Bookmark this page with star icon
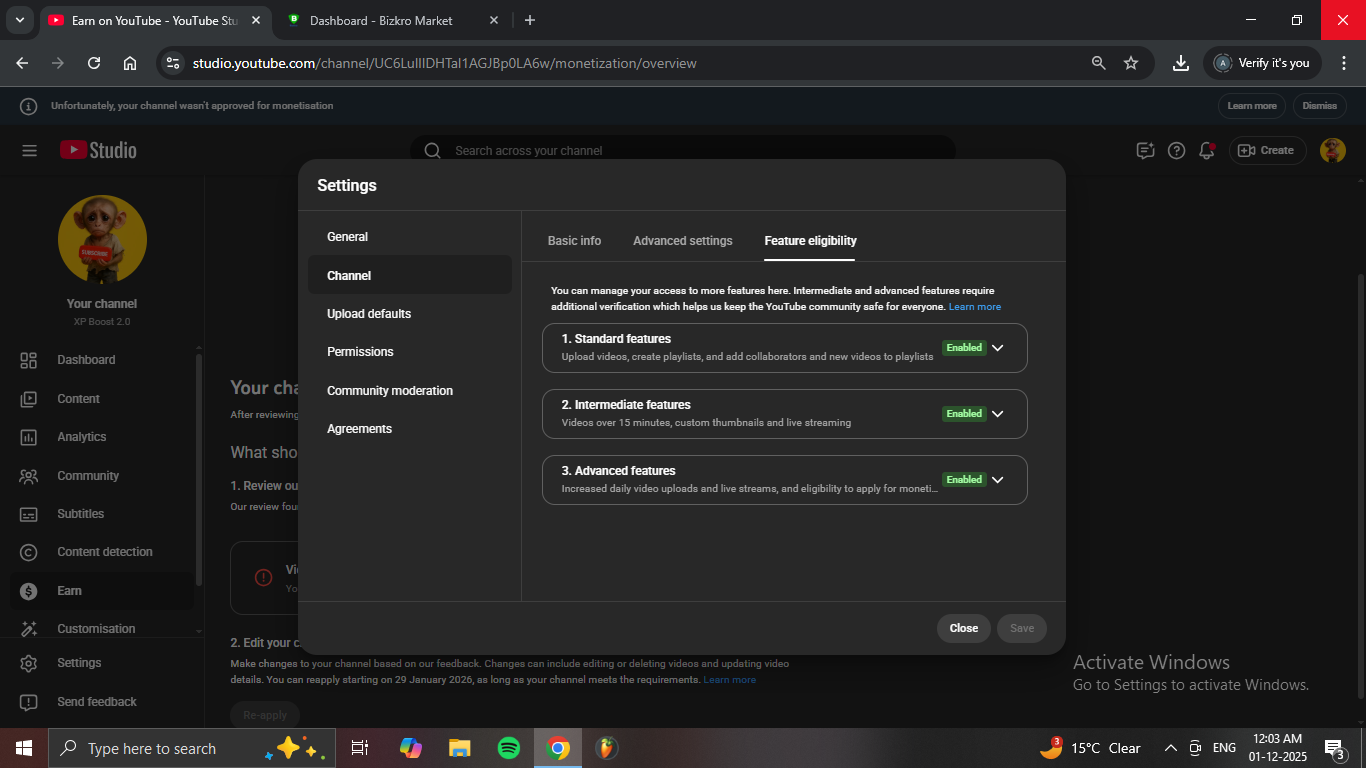Viewport: 1366px width, 768px height. (1131, 63)
